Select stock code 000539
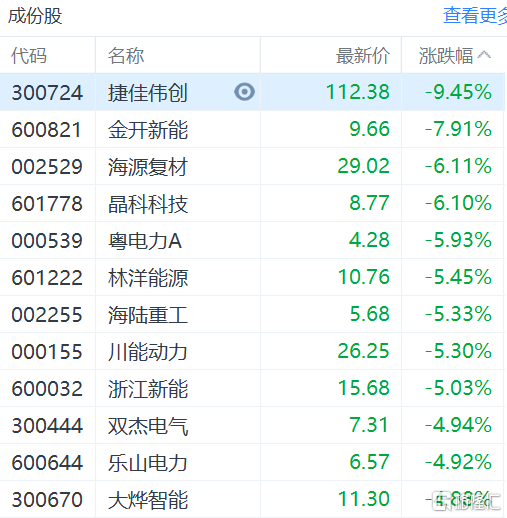This screenshot has height=518, width=507. point(47,240)
